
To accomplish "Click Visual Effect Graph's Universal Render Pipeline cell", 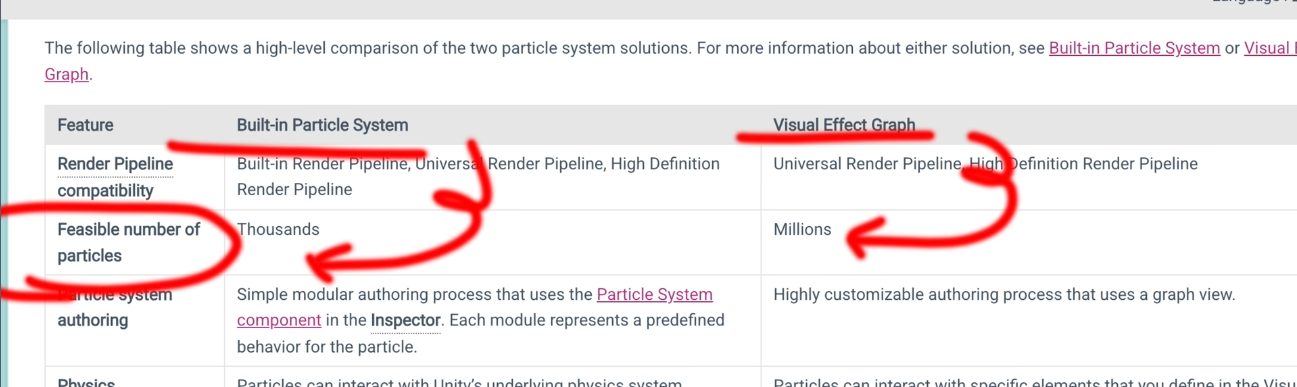I will click(985, 164).
